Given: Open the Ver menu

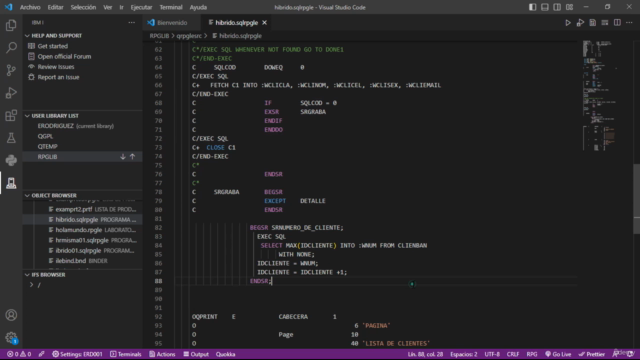Looking at the screenshot, I should click(107, 7).
